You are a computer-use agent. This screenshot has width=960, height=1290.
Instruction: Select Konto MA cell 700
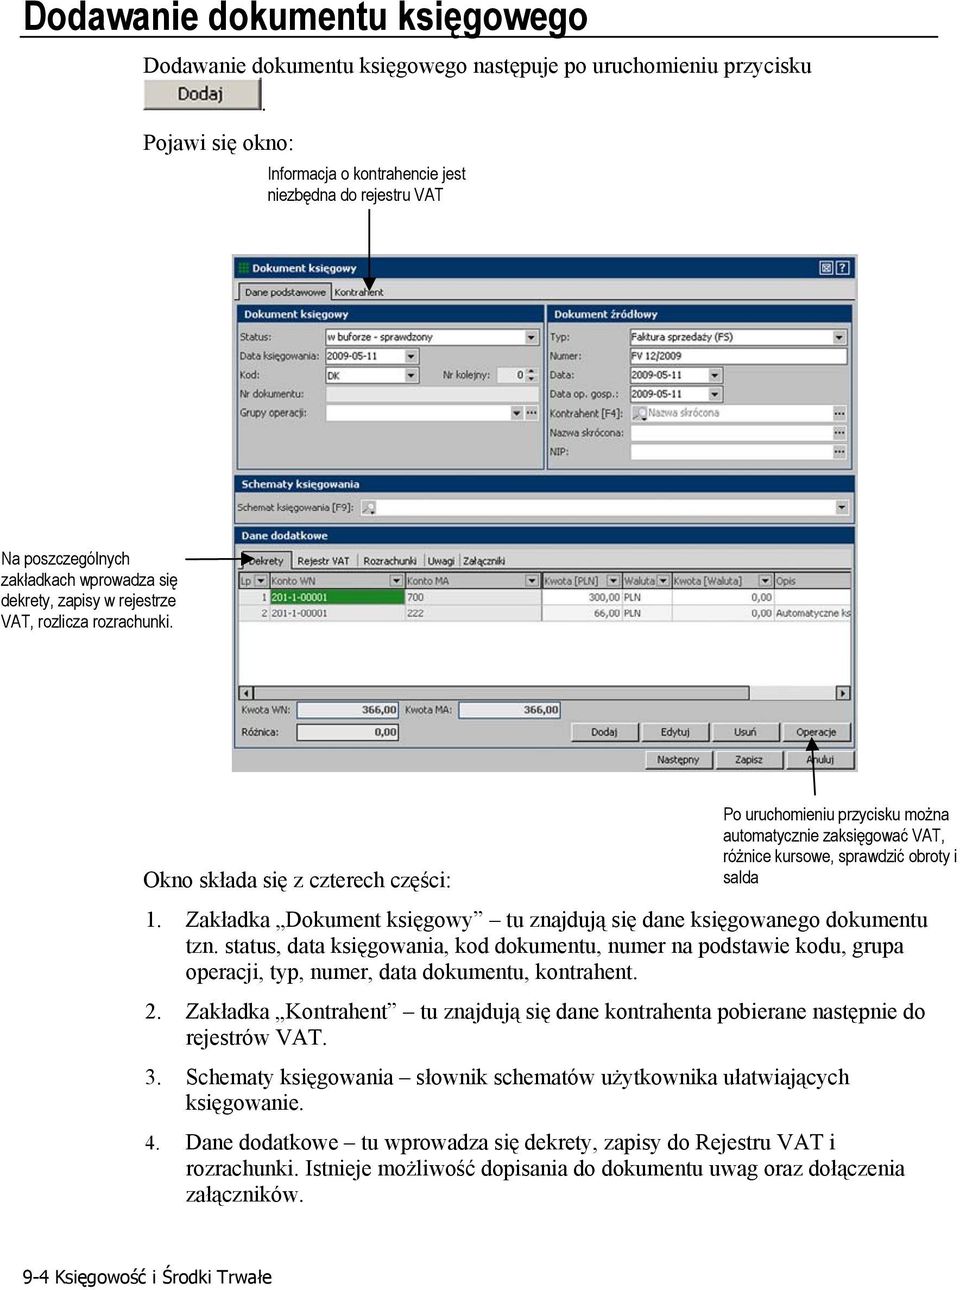[x=472, y=597]
